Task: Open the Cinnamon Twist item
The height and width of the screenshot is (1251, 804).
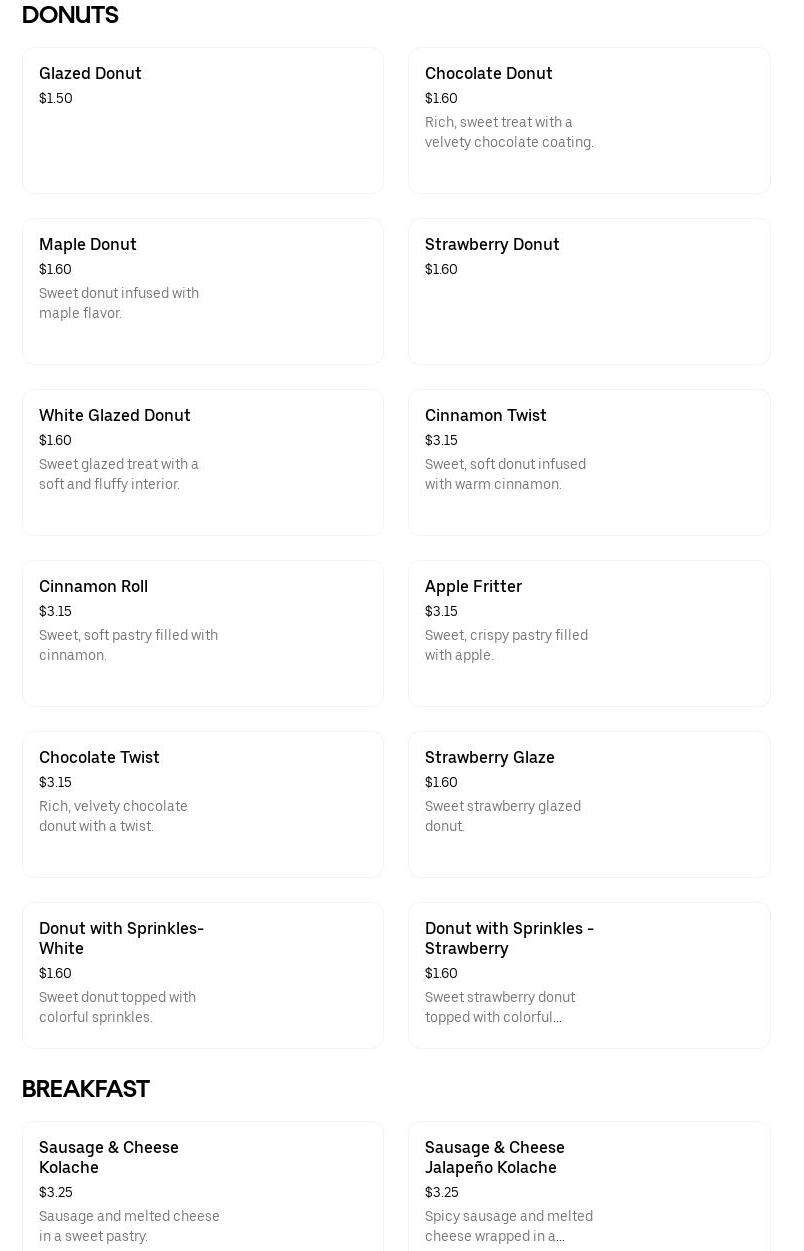Action: (x=589, y=462)
